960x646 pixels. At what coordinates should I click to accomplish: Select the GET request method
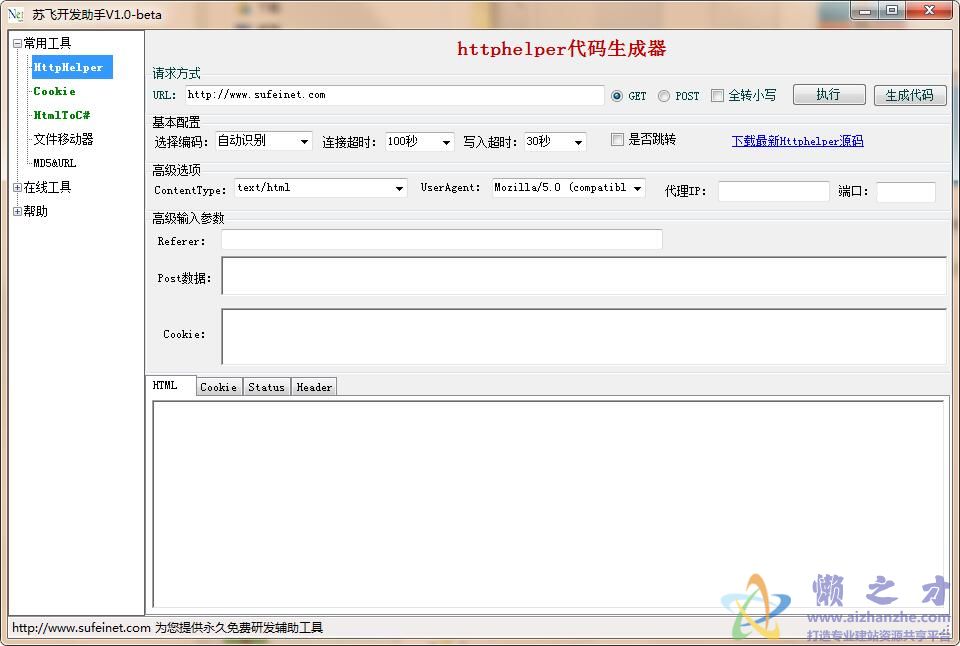click(617, 95)
